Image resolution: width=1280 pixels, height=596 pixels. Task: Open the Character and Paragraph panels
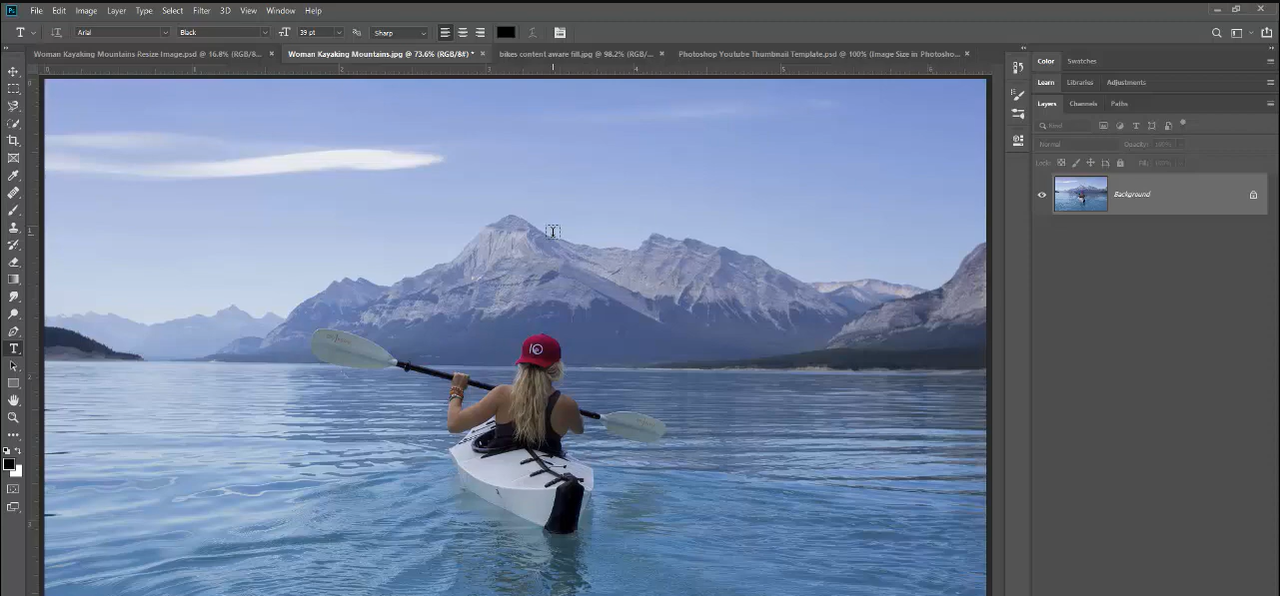point(560,33)
